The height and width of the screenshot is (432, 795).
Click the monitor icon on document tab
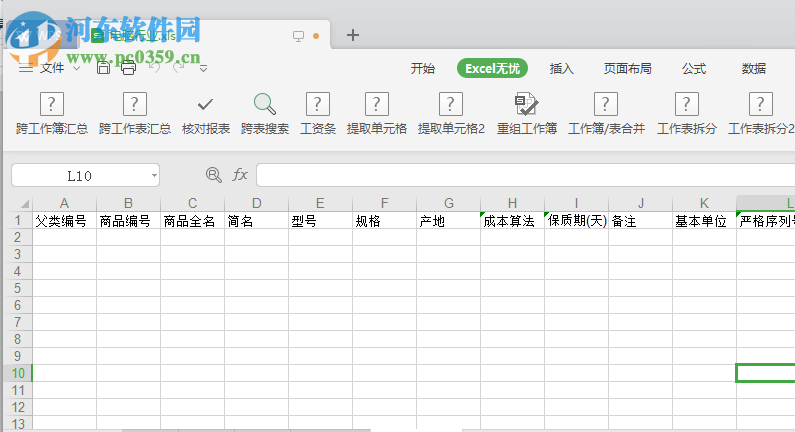tap(298, 36)
